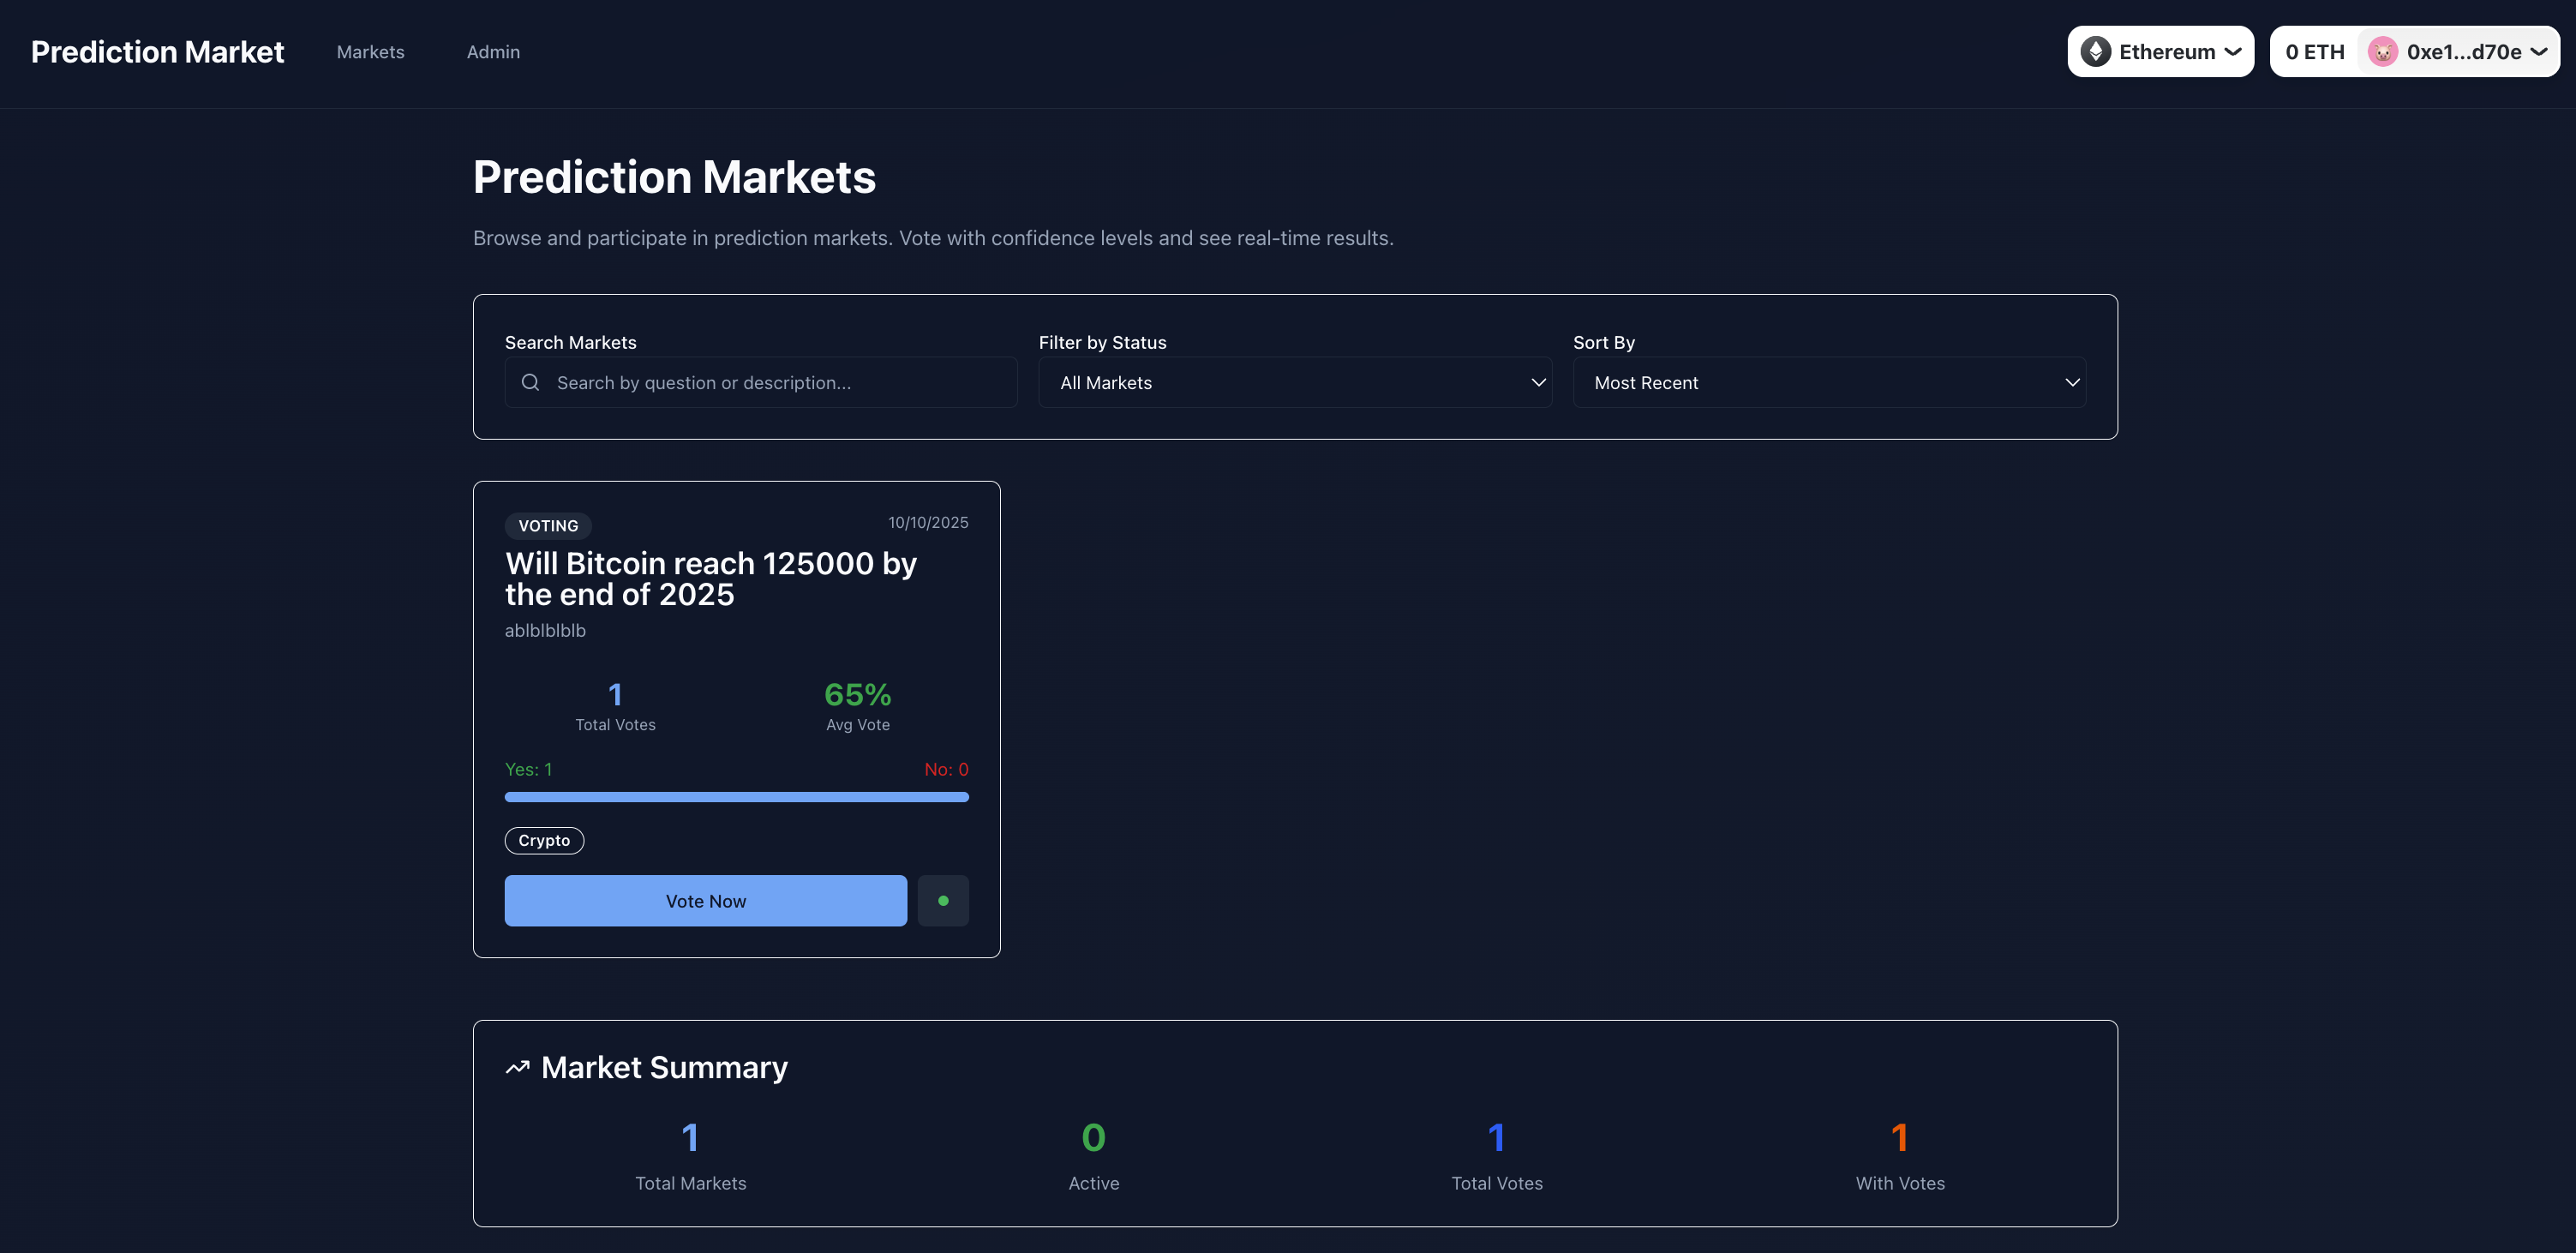Click the Crypto category tag
The image size is (2576, 1253).
tap(544, 841)
